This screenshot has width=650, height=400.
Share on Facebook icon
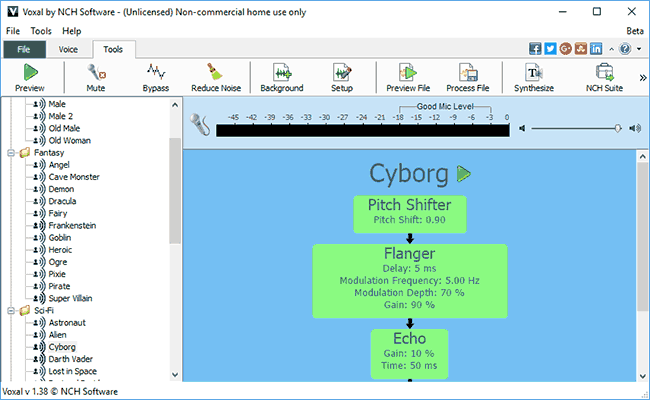535,48
